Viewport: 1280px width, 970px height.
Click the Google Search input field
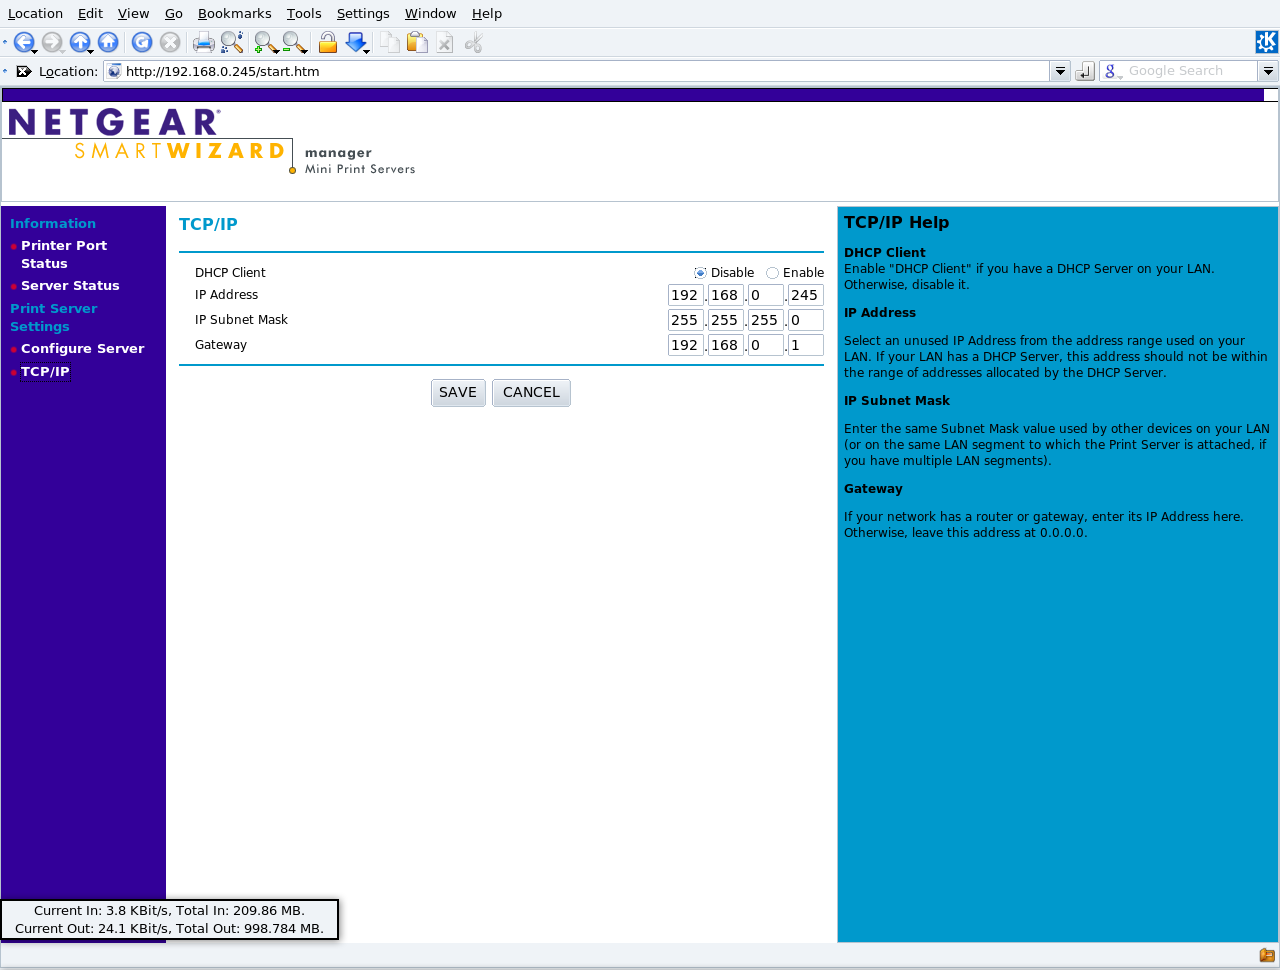[1190, 71]
